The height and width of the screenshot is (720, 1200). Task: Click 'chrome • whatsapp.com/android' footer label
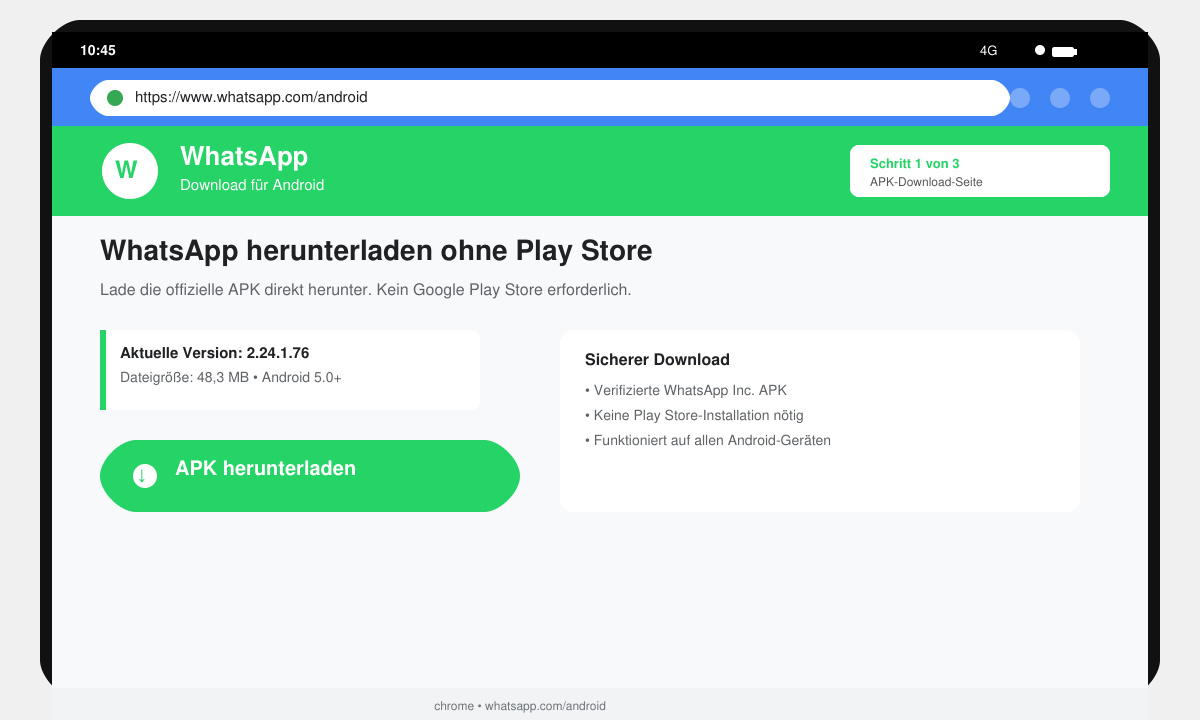click(x=520, y=706)
